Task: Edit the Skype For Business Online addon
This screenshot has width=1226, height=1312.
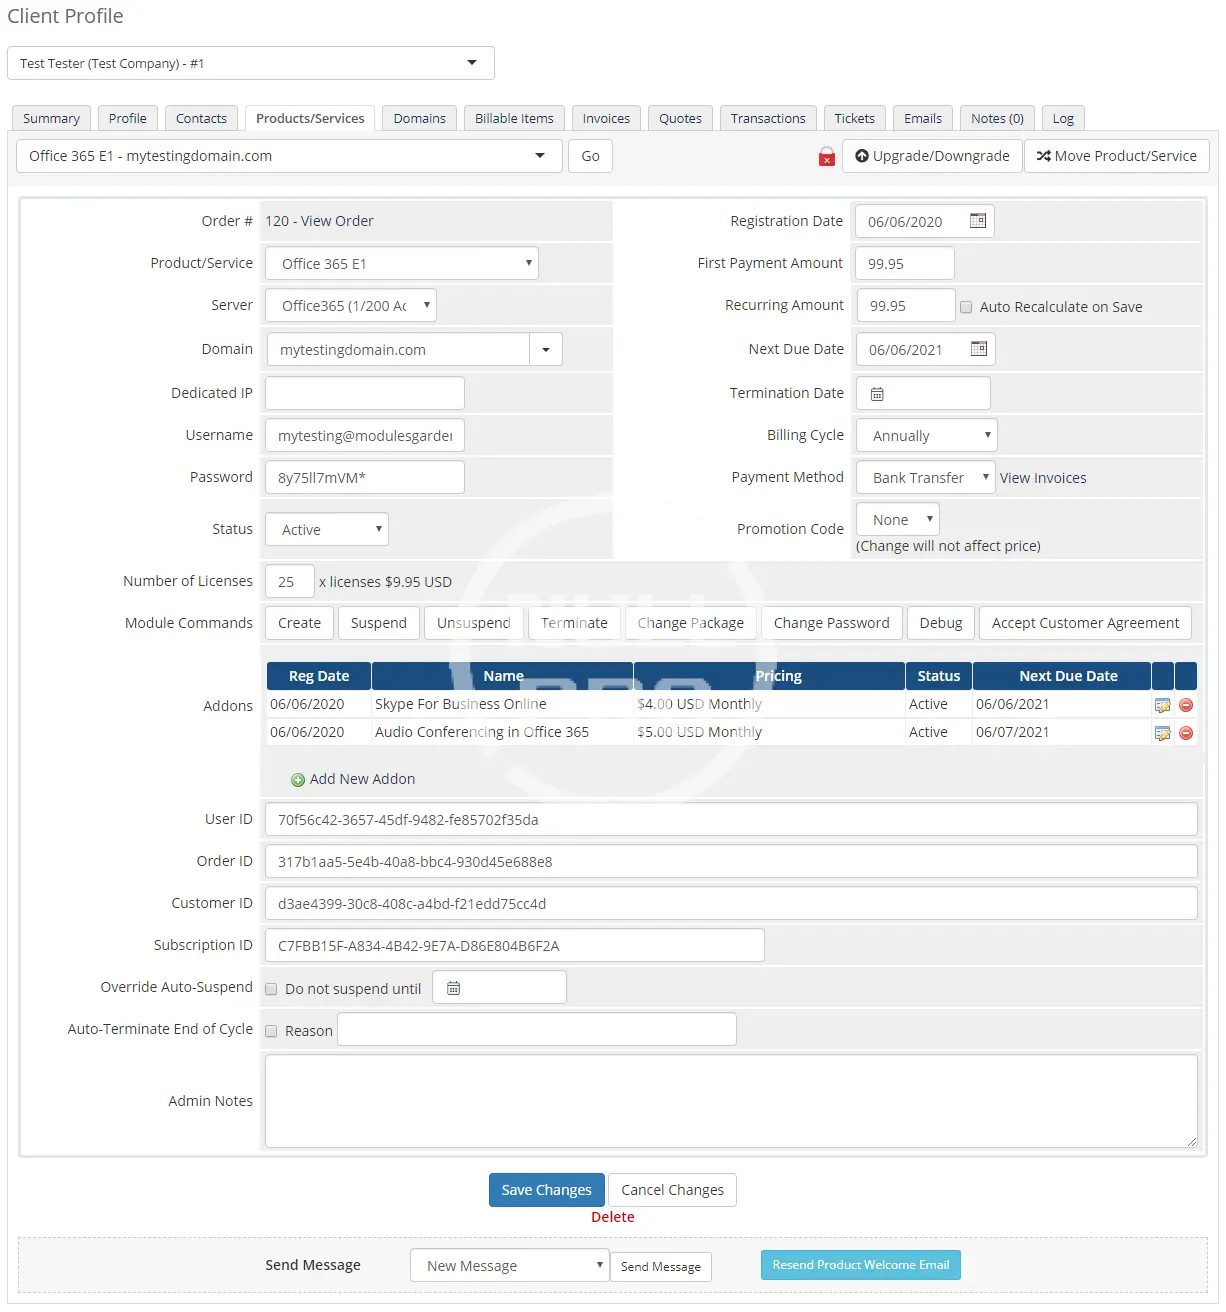Action: pyautogui.click(x=1162, y=705)
